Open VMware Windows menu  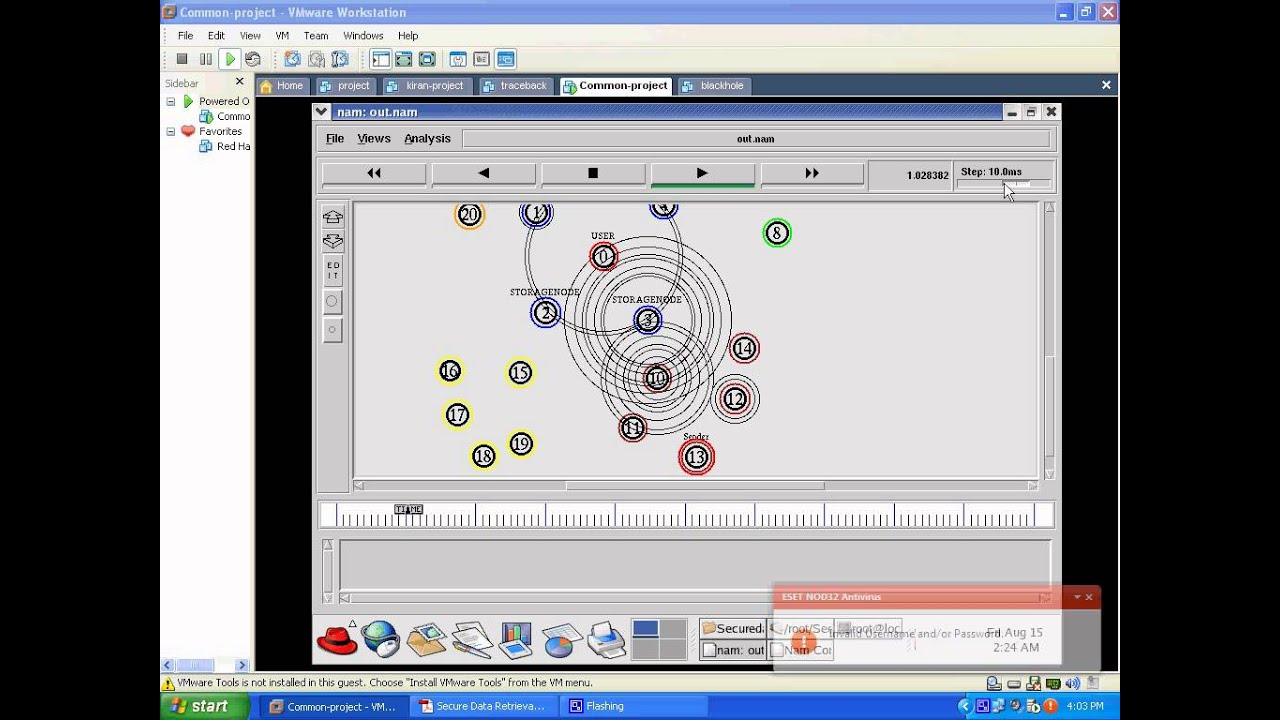point(363,36)
